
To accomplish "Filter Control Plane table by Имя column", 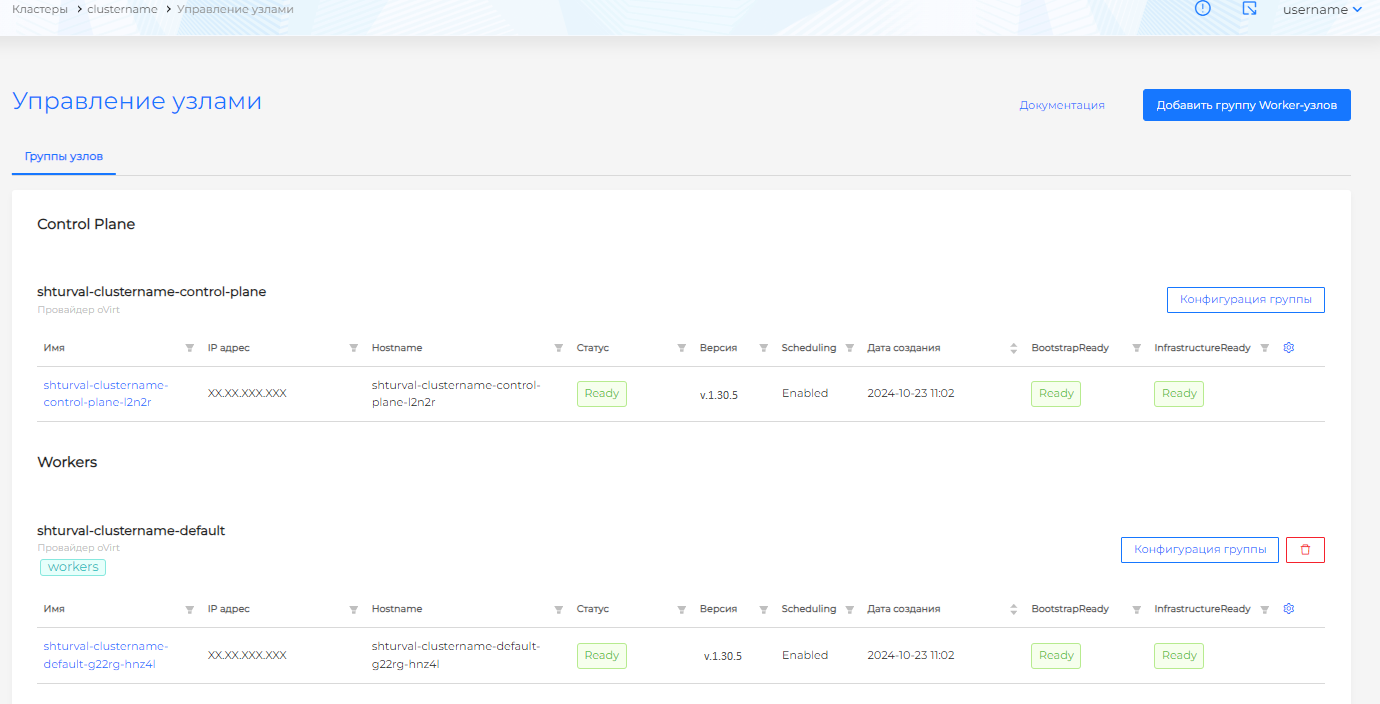I will [x=190, y=348].
